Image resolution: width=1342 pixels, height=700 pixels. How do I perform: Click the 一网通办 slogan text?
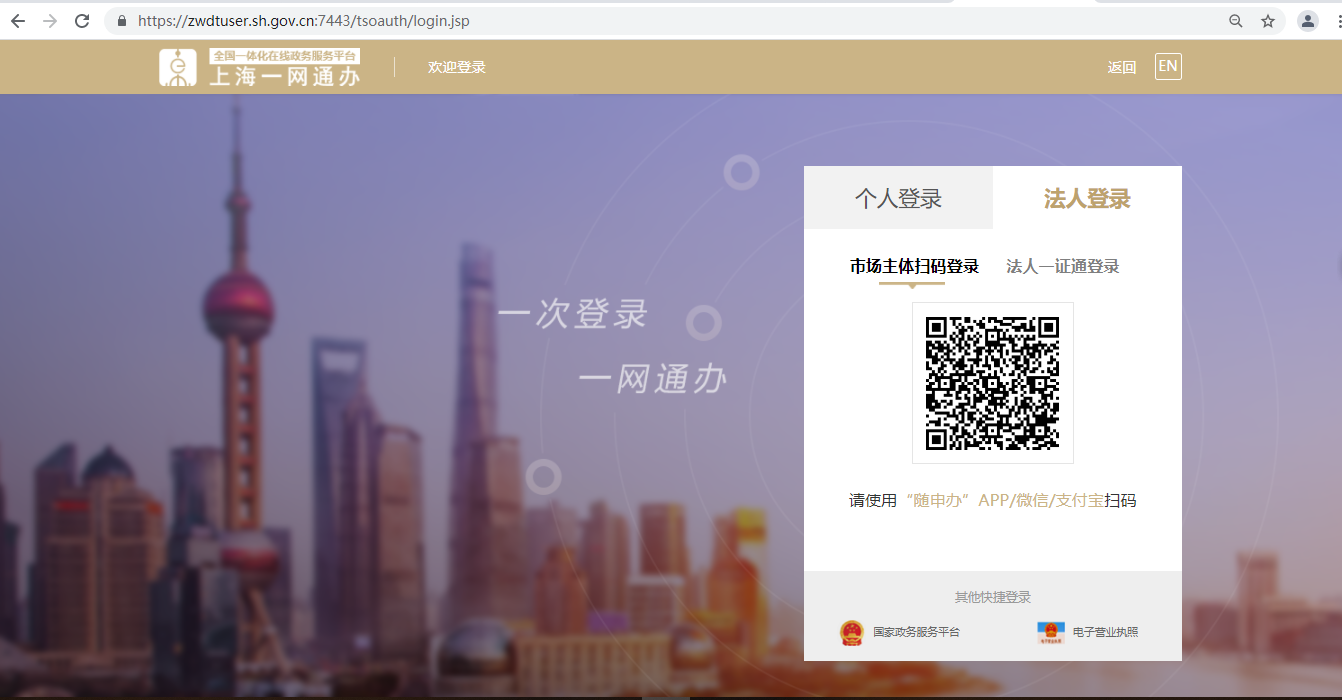[x=652, y=379]
